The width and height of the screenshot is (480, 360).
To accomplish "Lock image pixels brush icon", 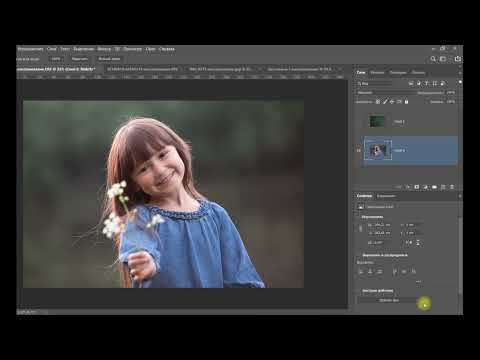I will 385,102.
